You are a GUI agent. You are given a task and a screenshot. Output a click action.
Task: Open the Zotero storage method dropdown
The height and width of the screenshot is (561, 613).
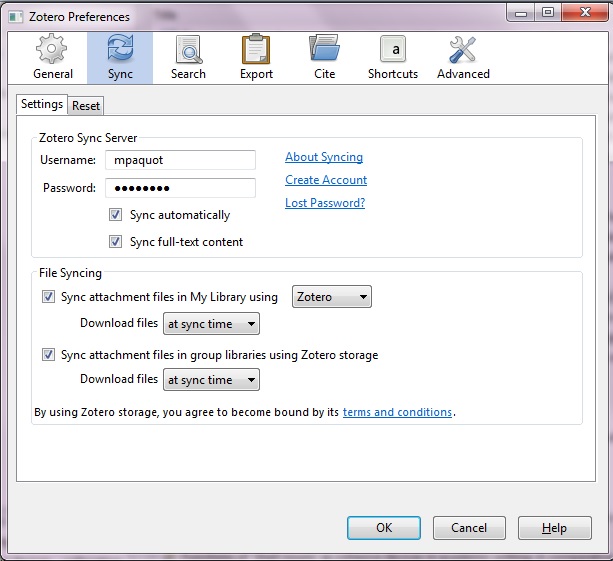(332, 297)
